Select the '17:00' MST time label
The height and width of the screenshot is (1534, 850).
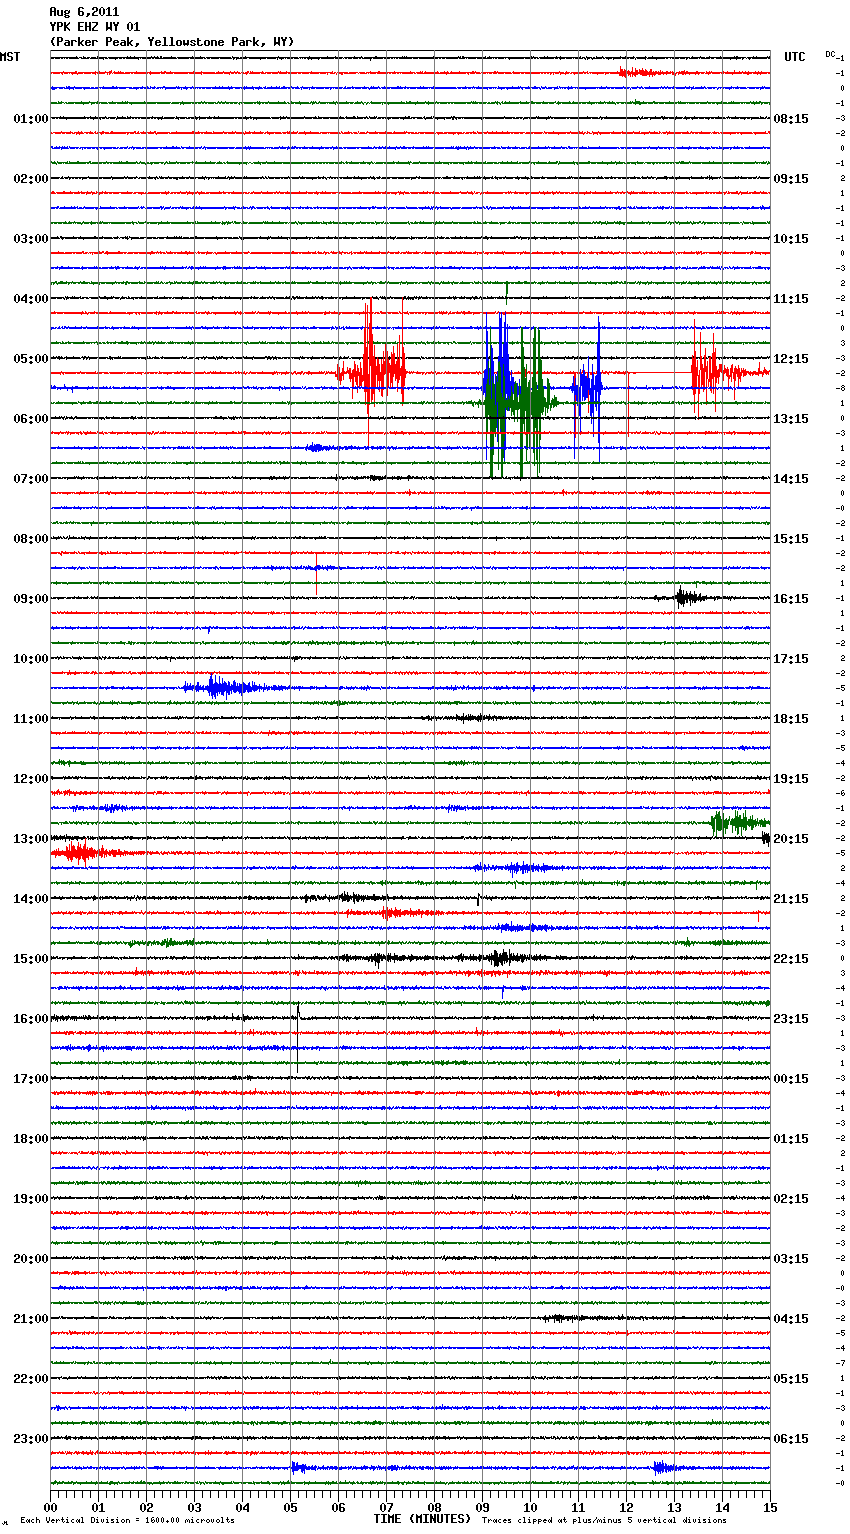pos(31,1079)
